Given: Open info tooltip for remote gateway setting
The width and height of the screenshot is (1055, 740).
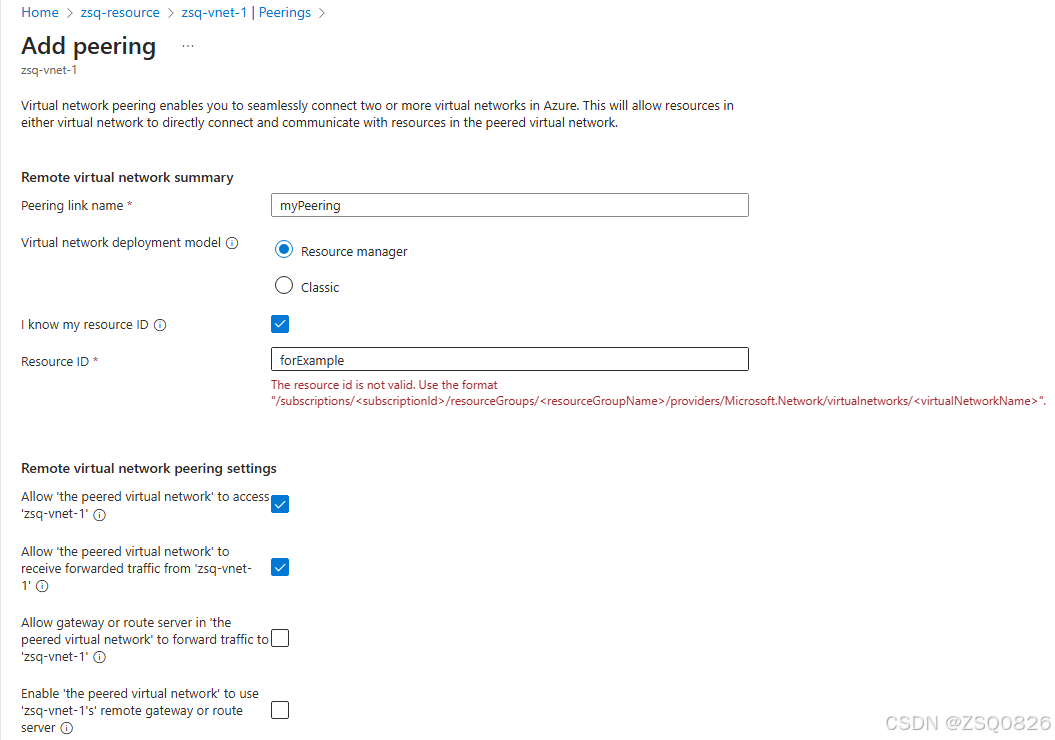Looking at the screenshot, I should (66, 727).
